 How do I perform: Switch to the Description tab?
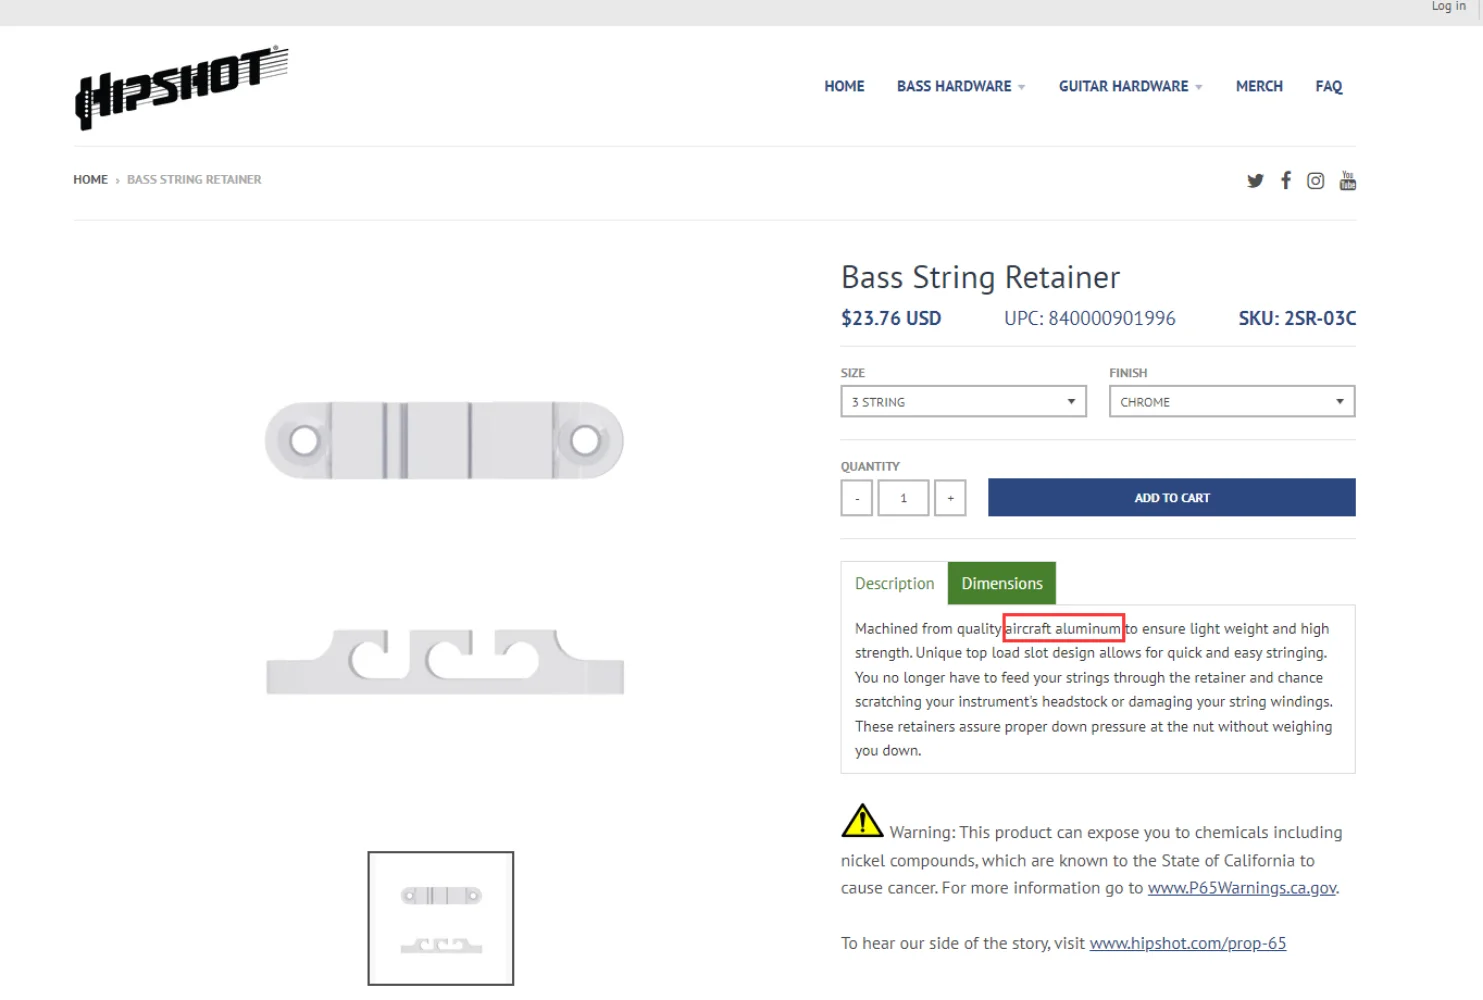pos(894,584)
